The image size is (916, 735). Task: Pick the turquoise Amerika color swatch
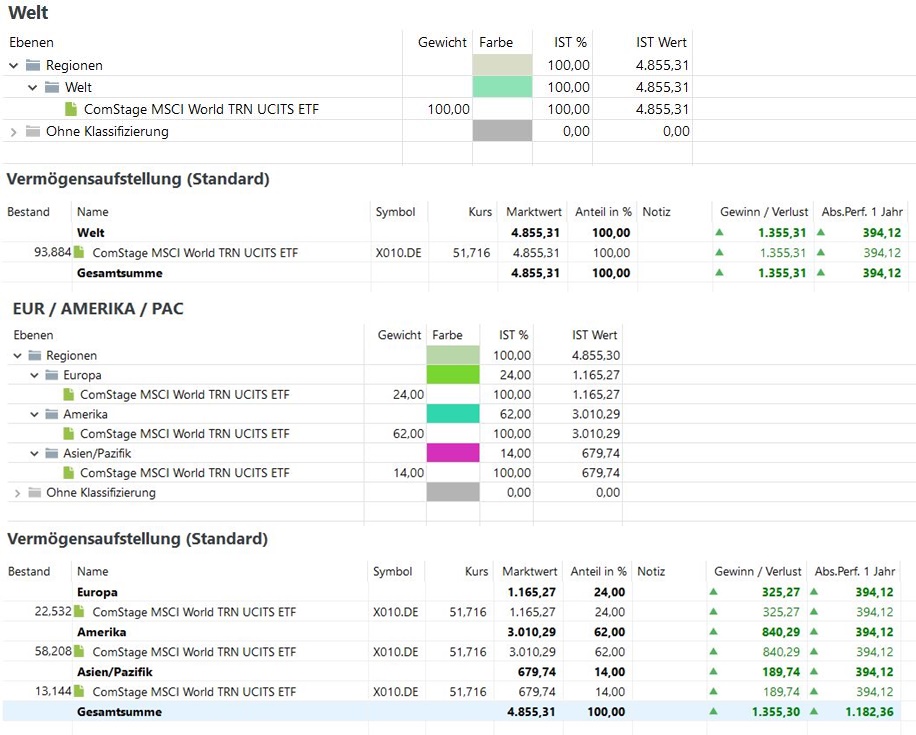coord(453,414)
